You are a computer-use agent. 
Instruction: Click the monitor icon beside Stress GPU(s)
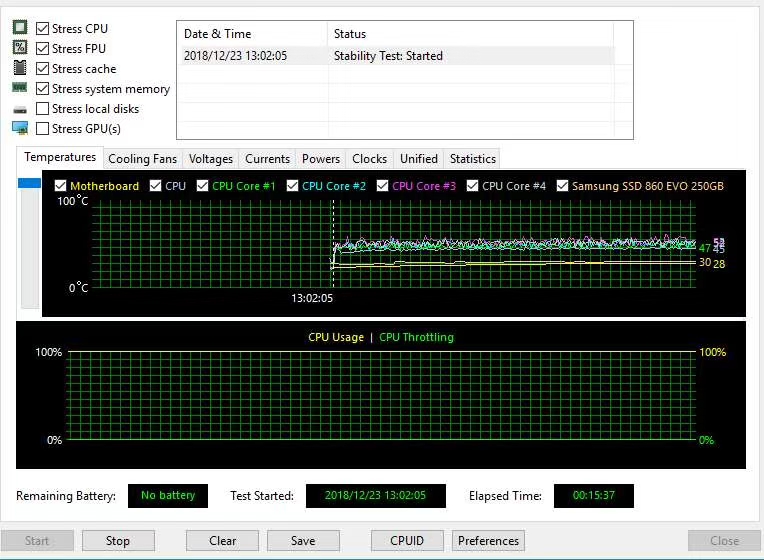tap(20, 128)
